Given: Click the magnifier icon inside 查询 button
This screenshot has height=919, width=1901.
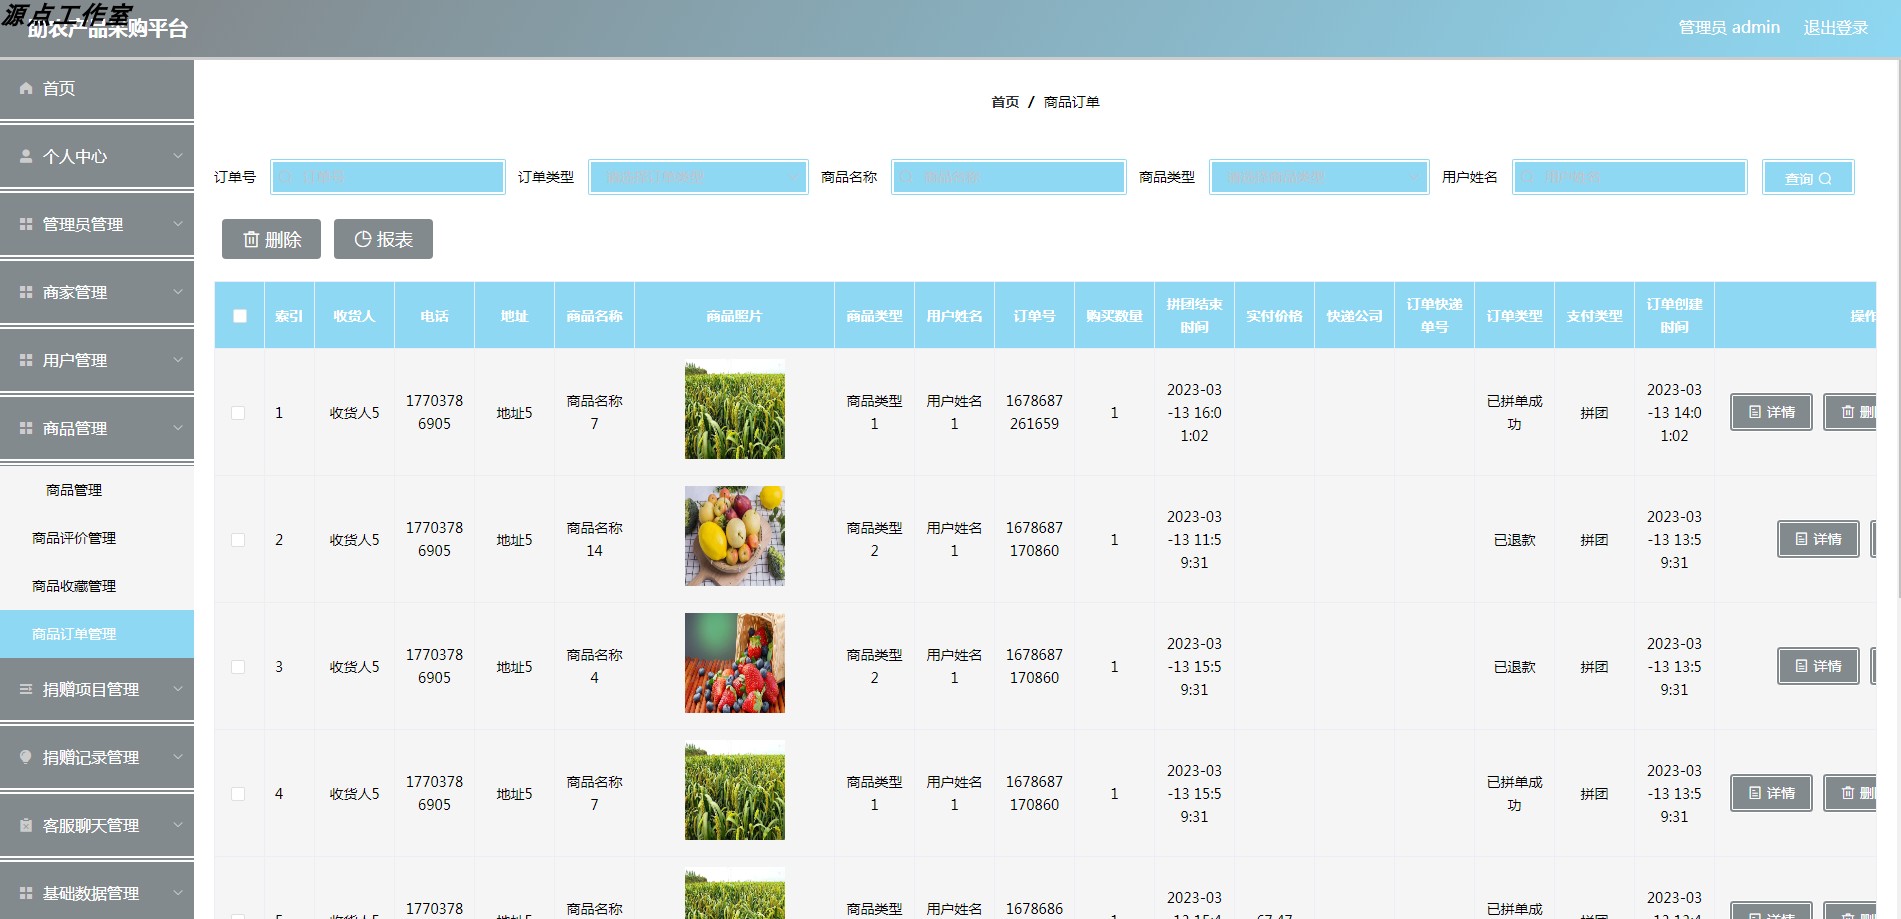Looking at the screenshot, I should coord(1826,178).
